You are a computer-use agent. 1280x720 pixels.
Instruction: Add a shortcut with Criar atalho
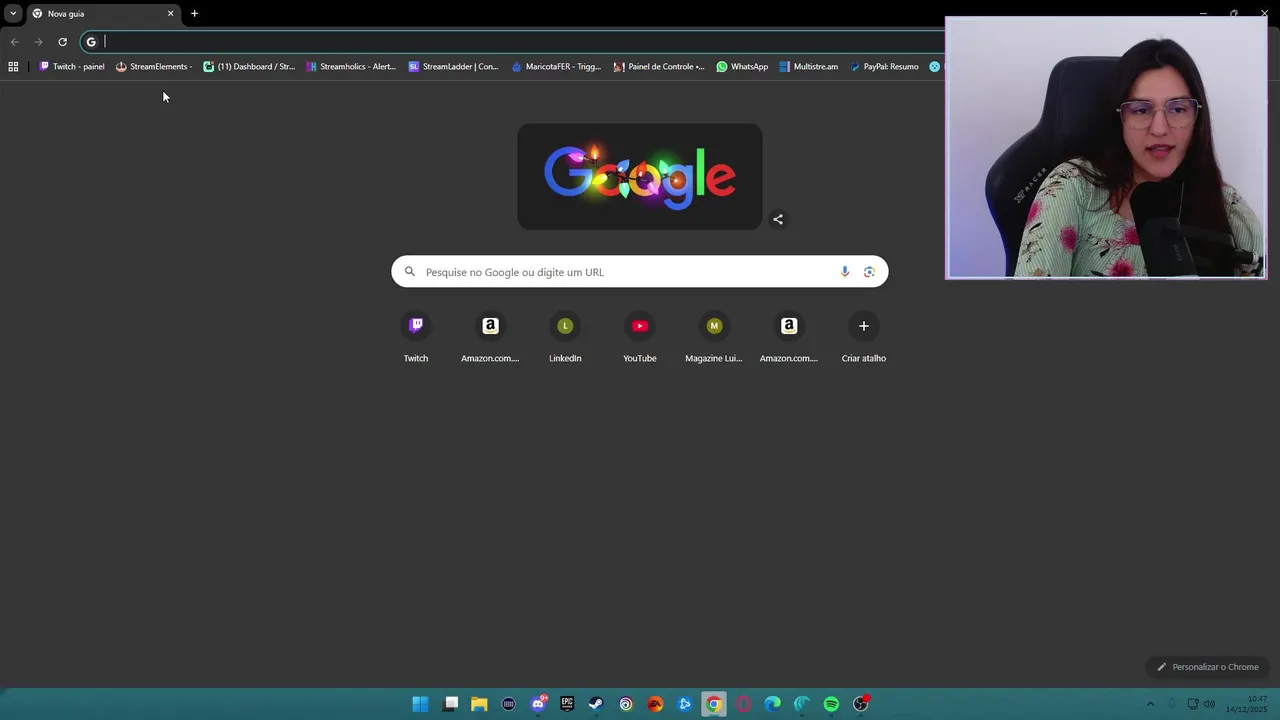864,338
